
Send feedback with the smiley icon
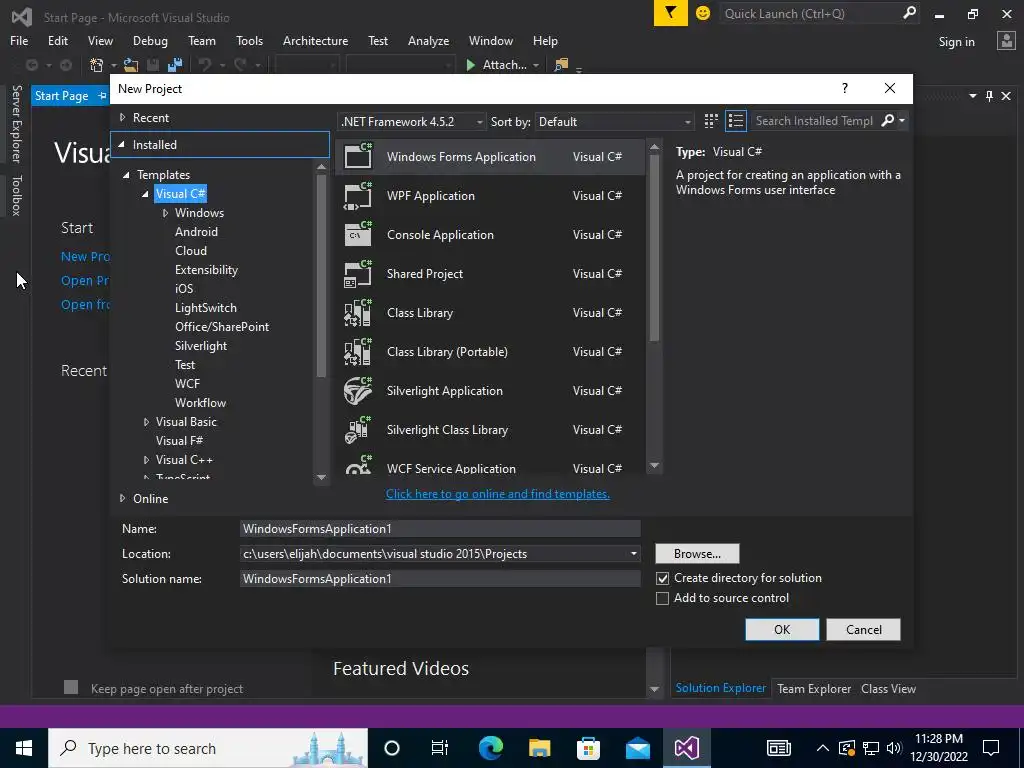(703, 13)
